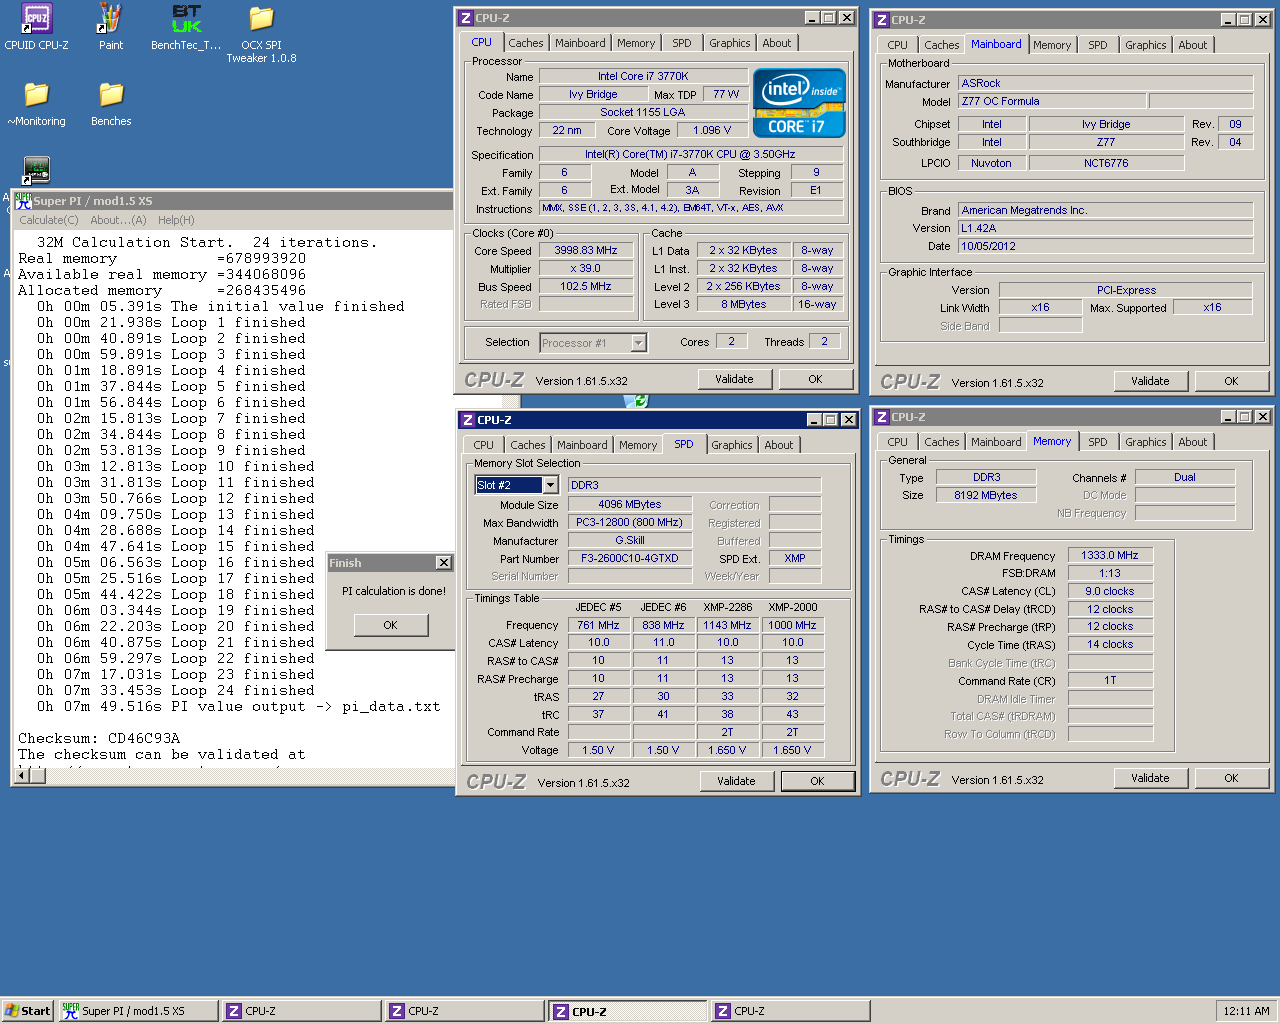Image resolution: width=1280 pixels, height=1024 pixels.
Task: Click the Mainboard CPU-Z window title icon
Action: (881, 20)
